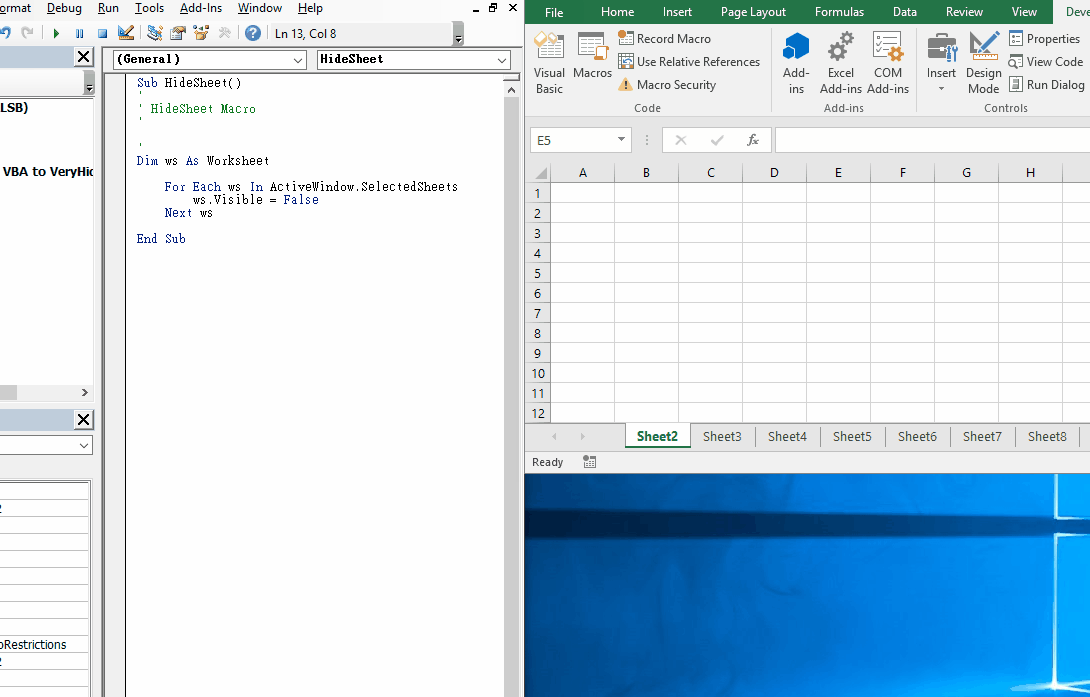The image size is (1090, 697).
Task: Toggle Design Mode in Controls group
Action: 984,63
